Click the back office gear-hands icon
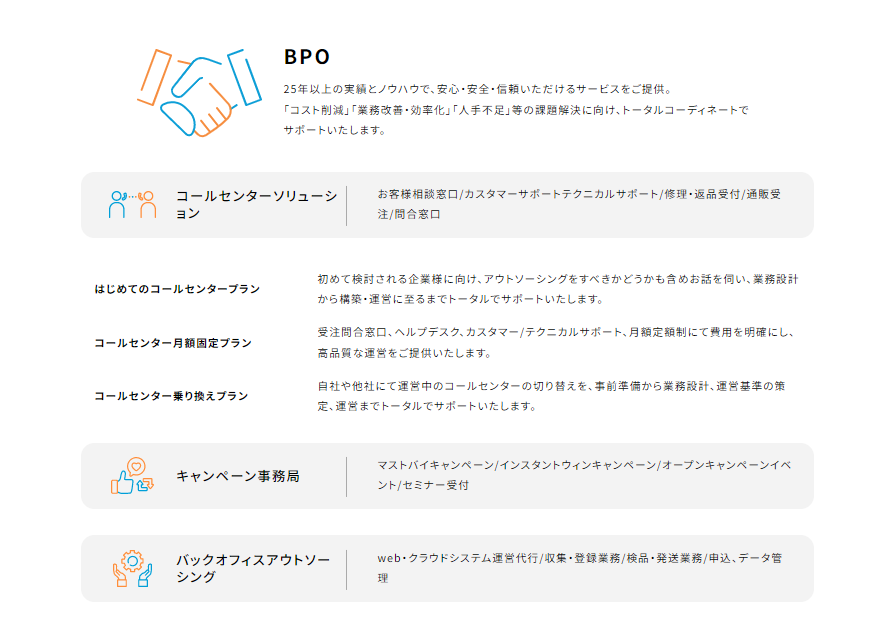896x635 pixels. (x=133, y=568)
